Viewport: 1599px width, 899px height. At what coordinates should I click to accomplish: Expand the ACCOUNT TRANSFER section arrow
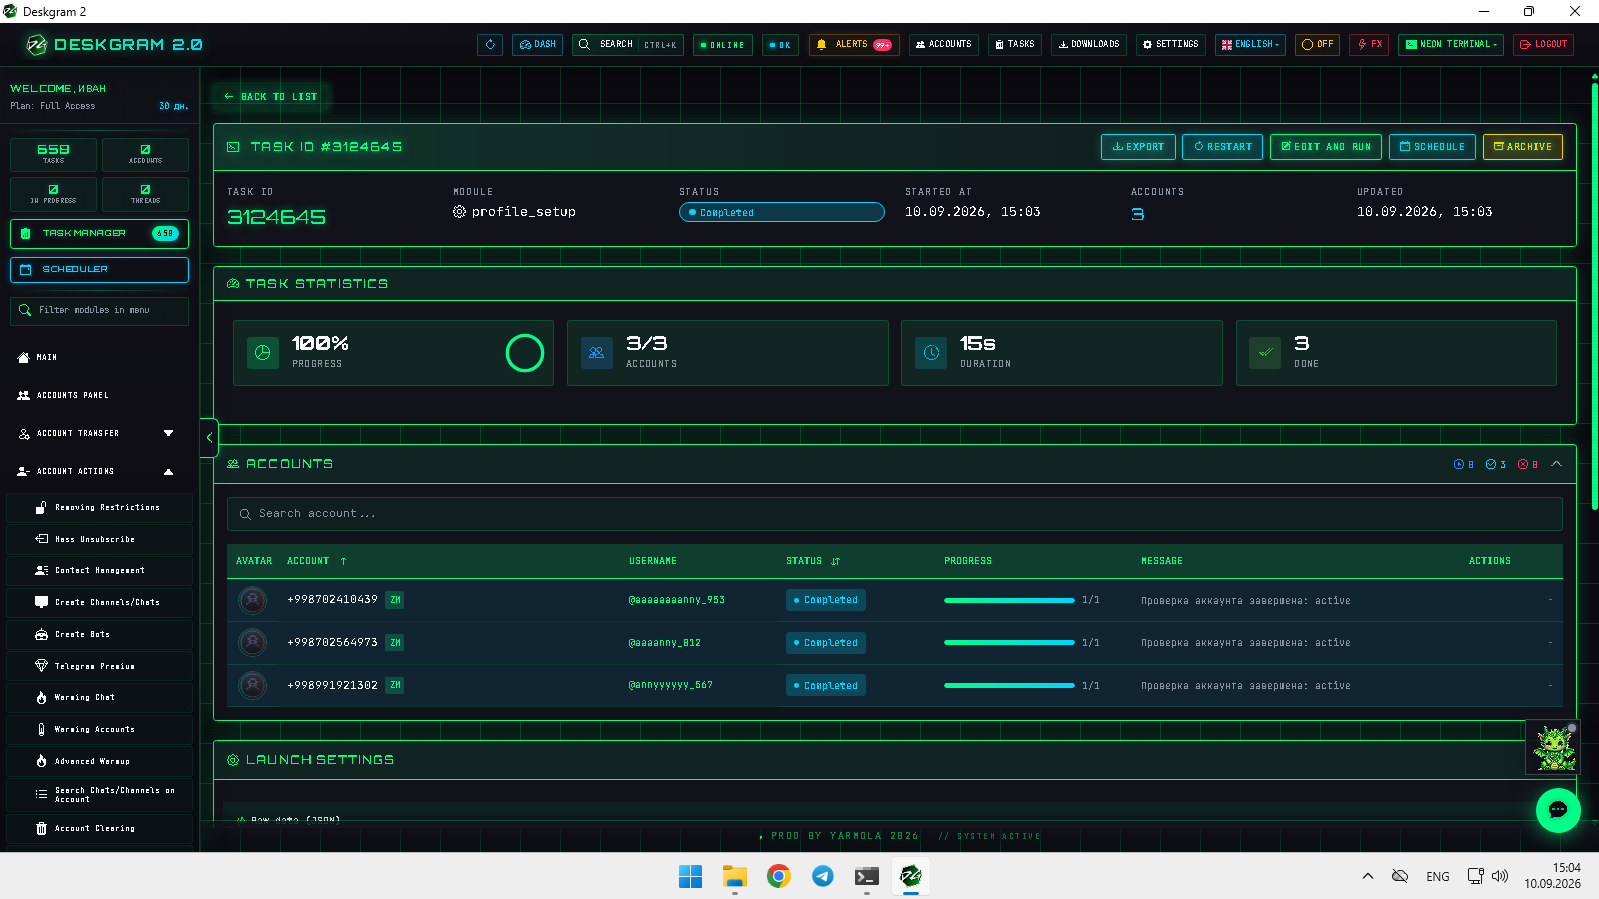point(168,433)
